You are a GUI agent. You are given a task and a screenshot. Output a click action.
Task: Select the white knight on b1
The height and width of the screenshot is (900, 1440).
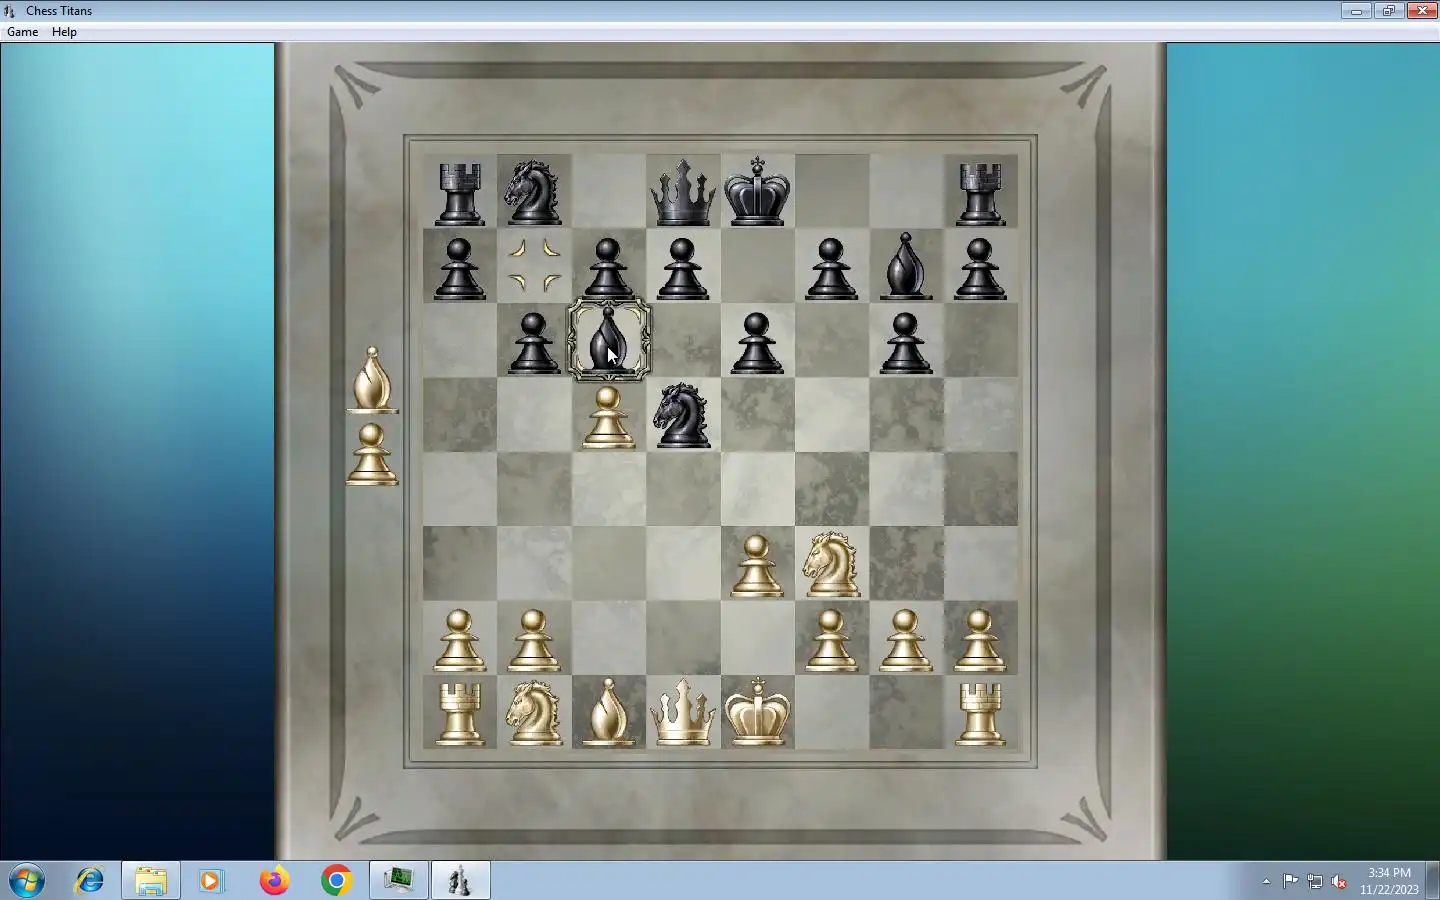533,712
